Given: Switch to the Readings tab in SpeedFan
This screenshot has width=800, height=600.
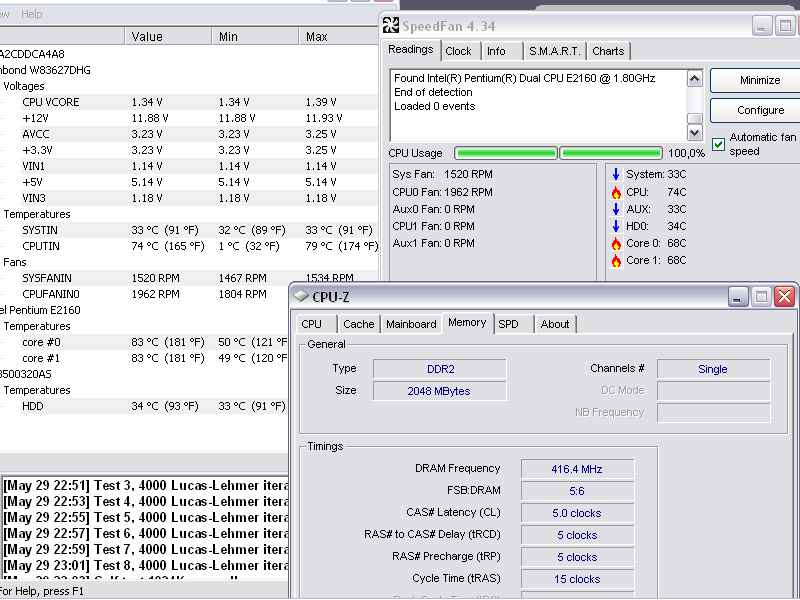Looking at the screenshot, I should (411, 50).
